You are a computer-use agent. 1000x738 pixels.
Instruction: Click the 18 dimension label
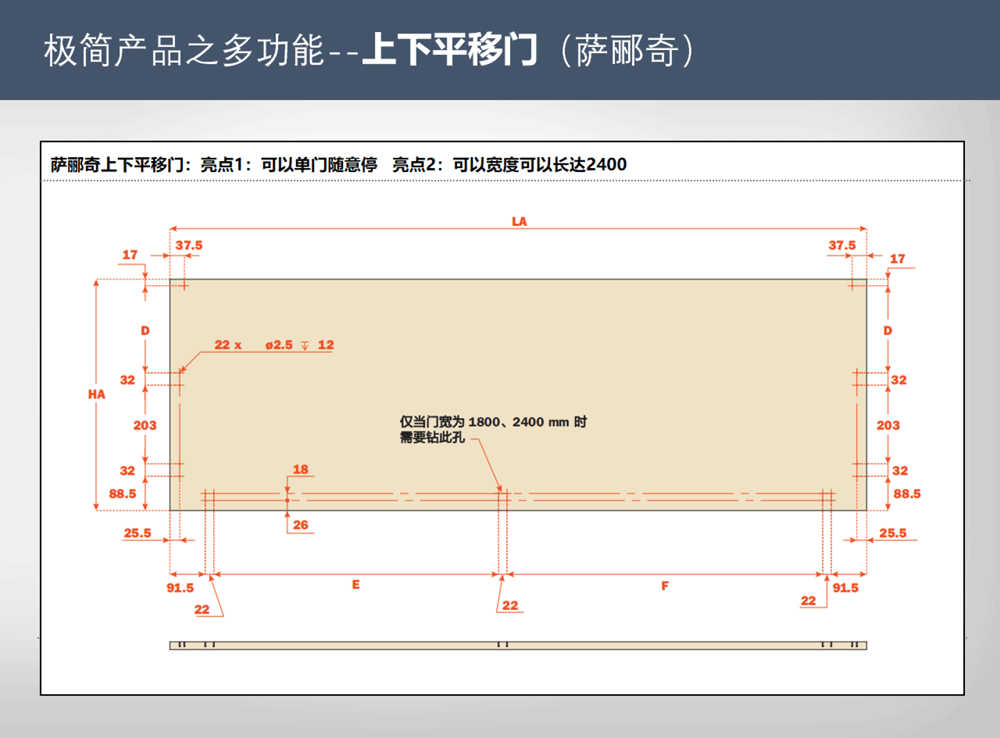[300, 469]
